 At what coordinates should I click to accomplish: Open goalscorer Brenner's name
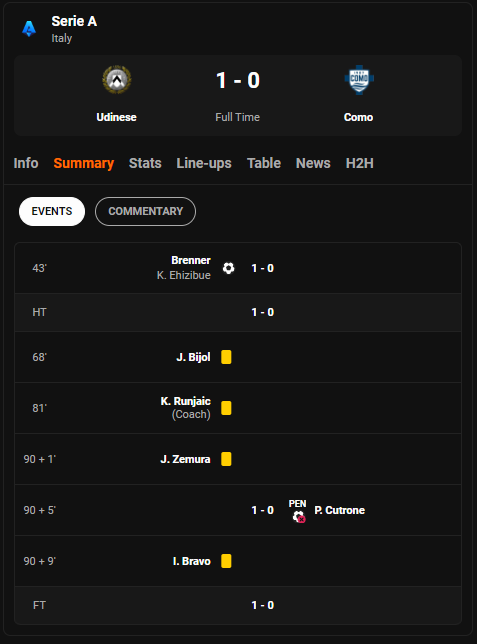coord(191,260)
